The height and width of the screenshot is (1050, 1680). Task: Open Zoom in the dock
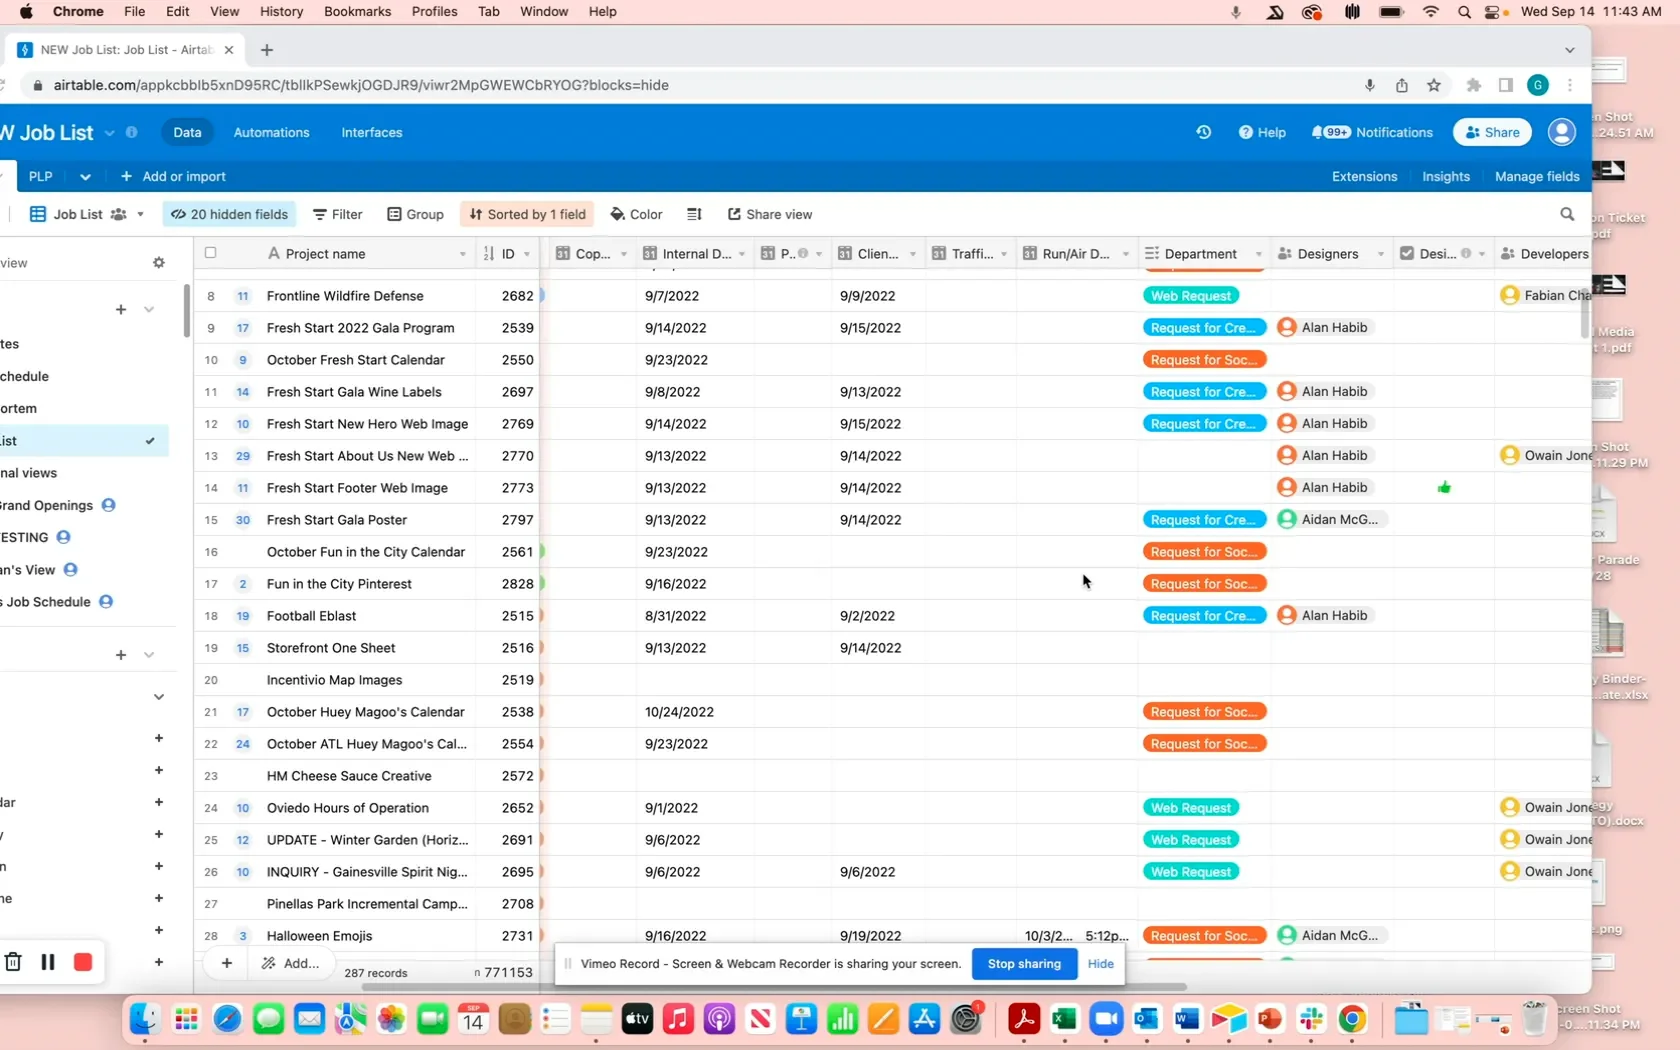[1106, 1019]
